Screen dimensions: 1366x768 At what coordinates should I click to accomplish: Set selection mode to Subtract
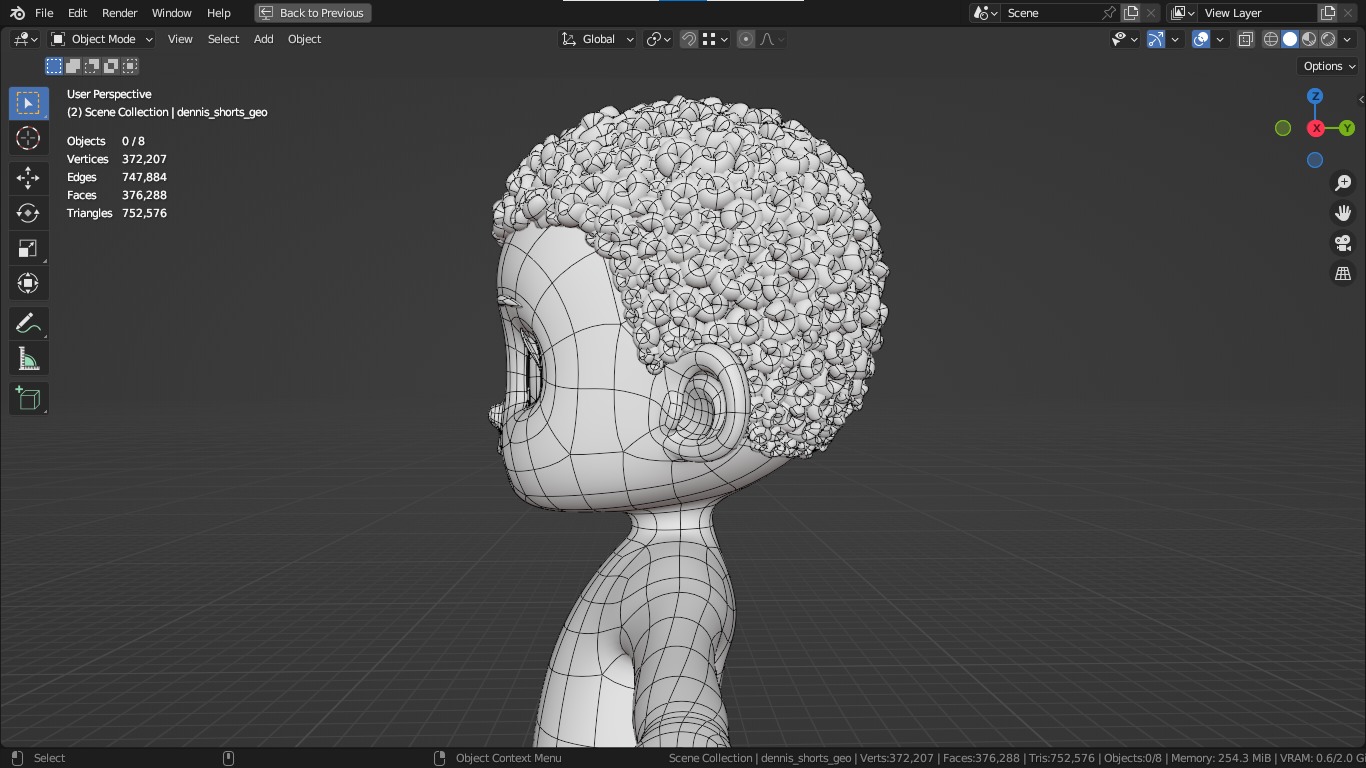pyautogui.click(x=92, y=66)
